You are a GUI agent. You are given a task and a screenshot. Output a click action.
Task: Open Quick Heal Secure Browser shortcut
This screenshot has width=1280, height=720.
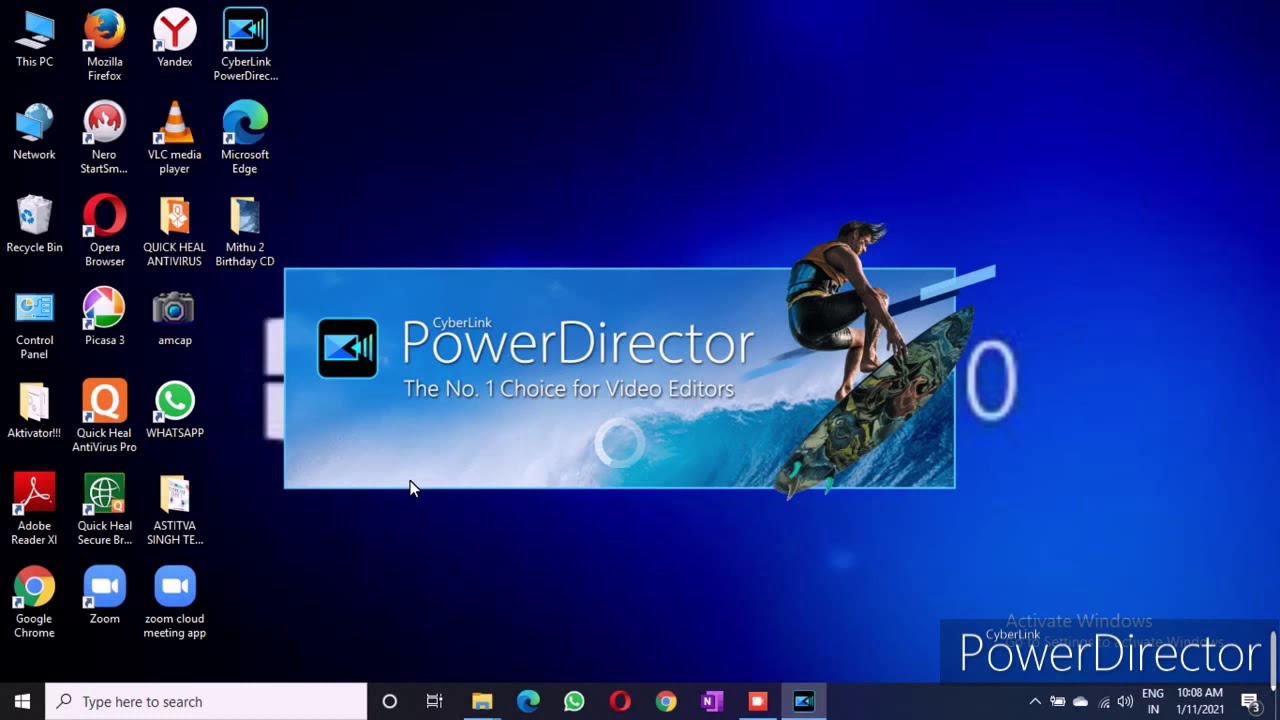104,511
